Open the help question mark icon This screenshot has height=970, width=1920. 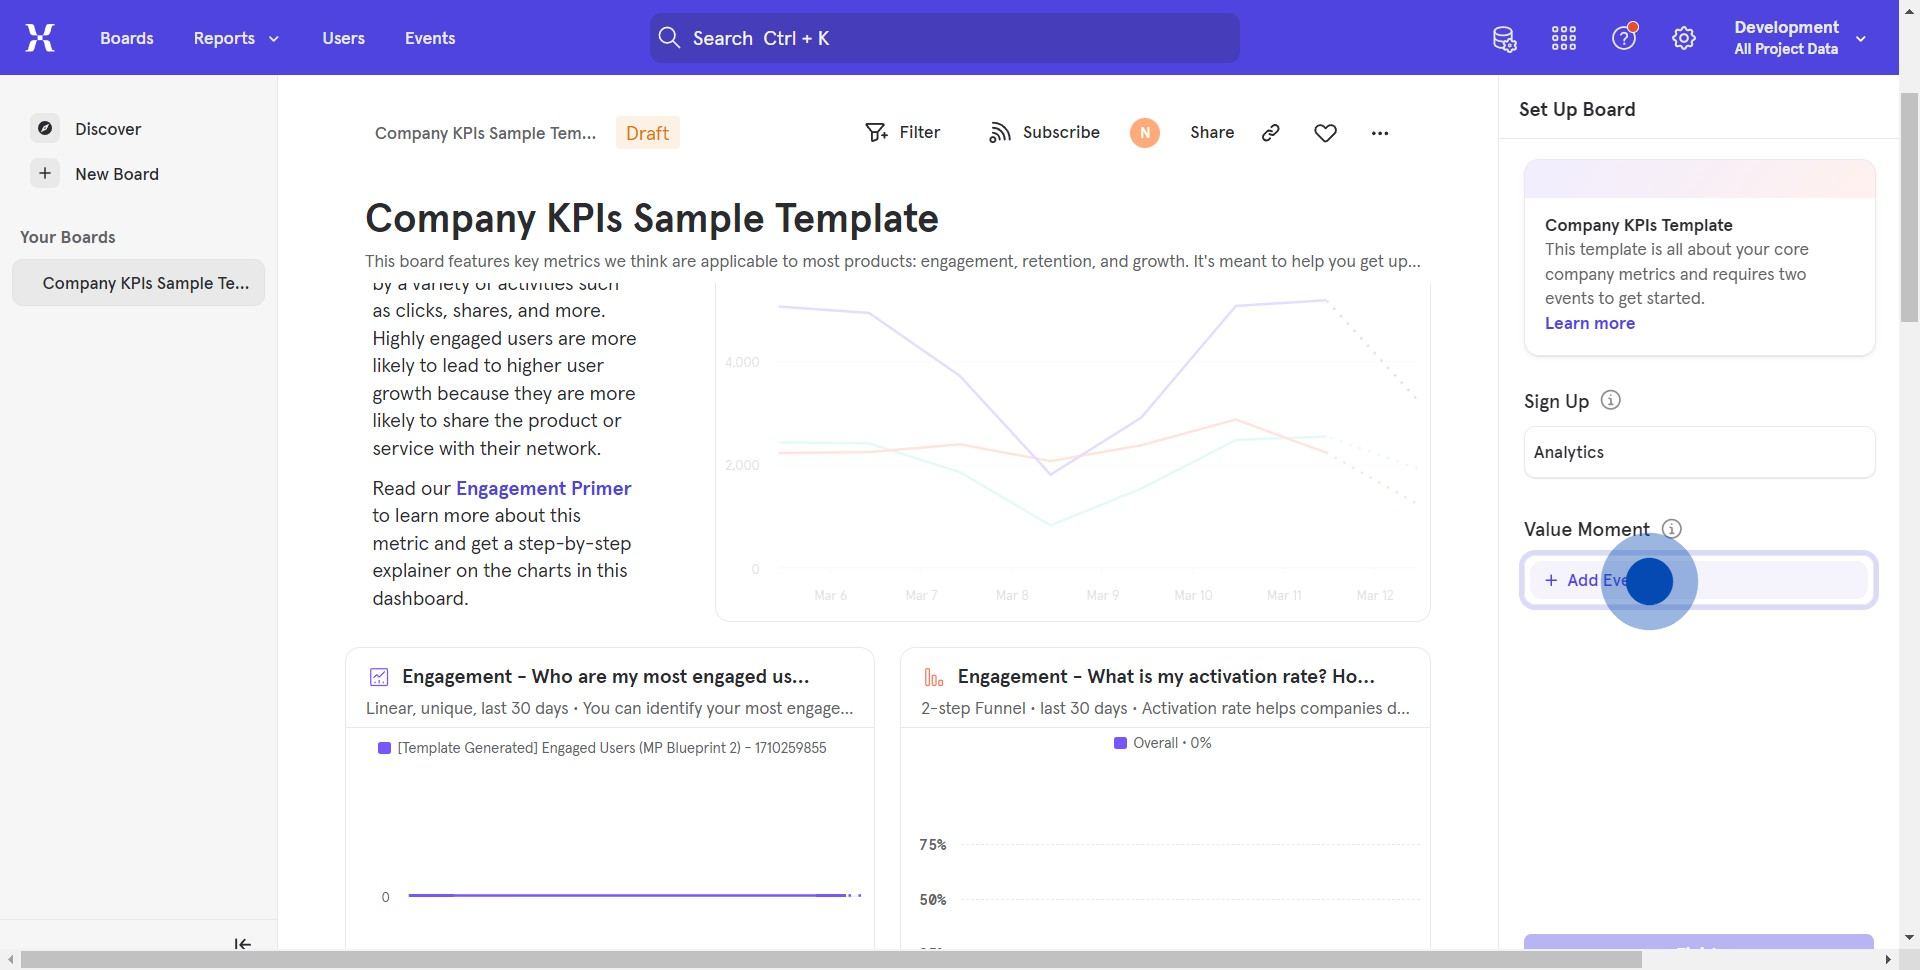click(x=1624, y=39)
